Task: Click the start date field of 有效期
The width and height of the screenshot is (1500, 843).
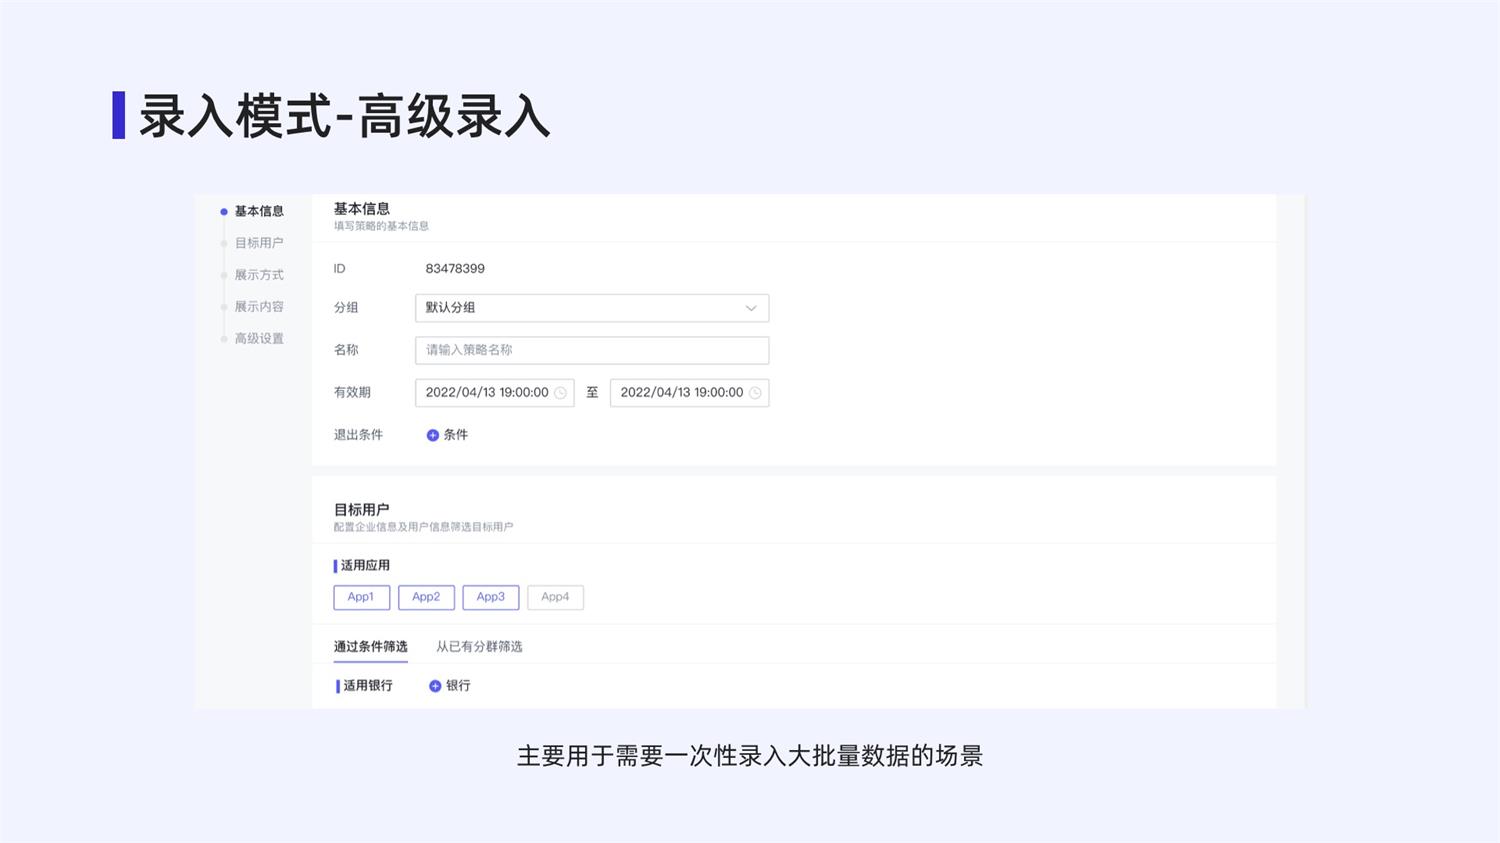Action: coord(495,393)
